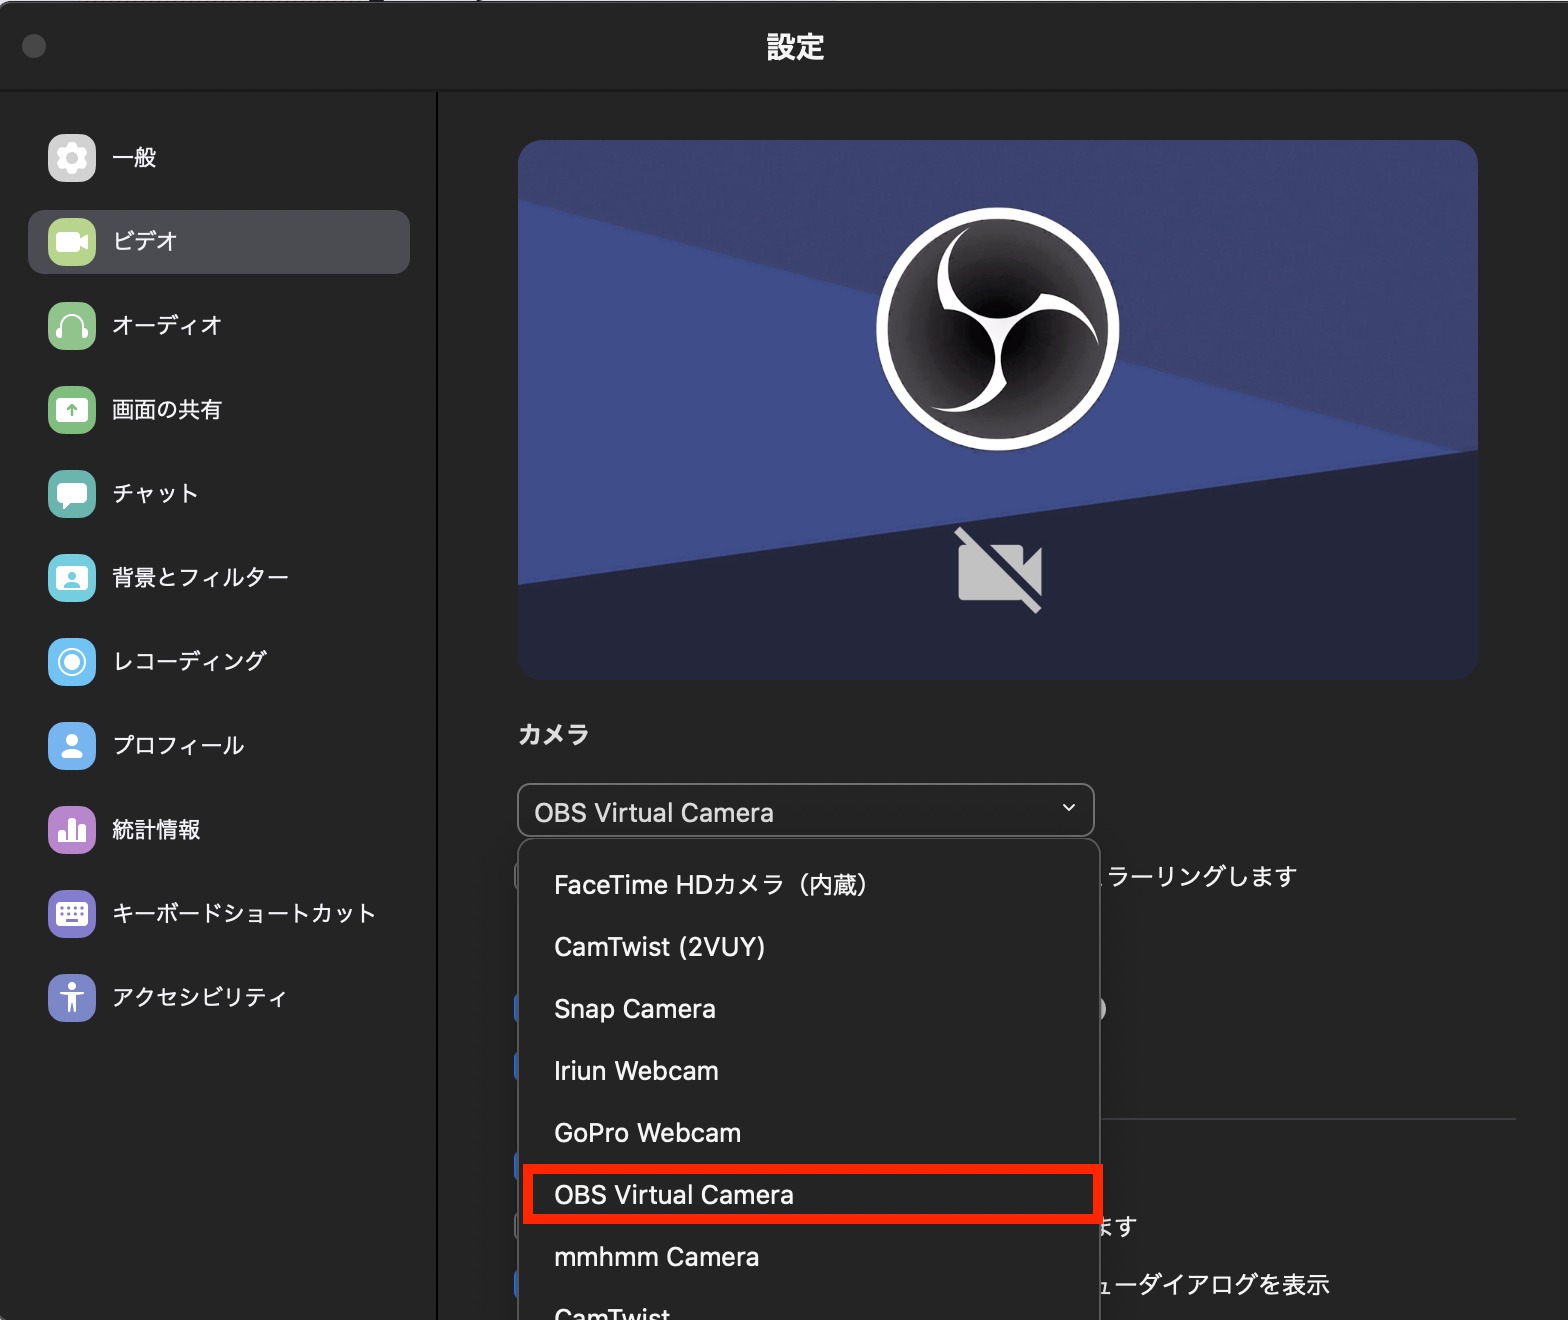Click the 画面の共有 screen share icon

(72, 410)
